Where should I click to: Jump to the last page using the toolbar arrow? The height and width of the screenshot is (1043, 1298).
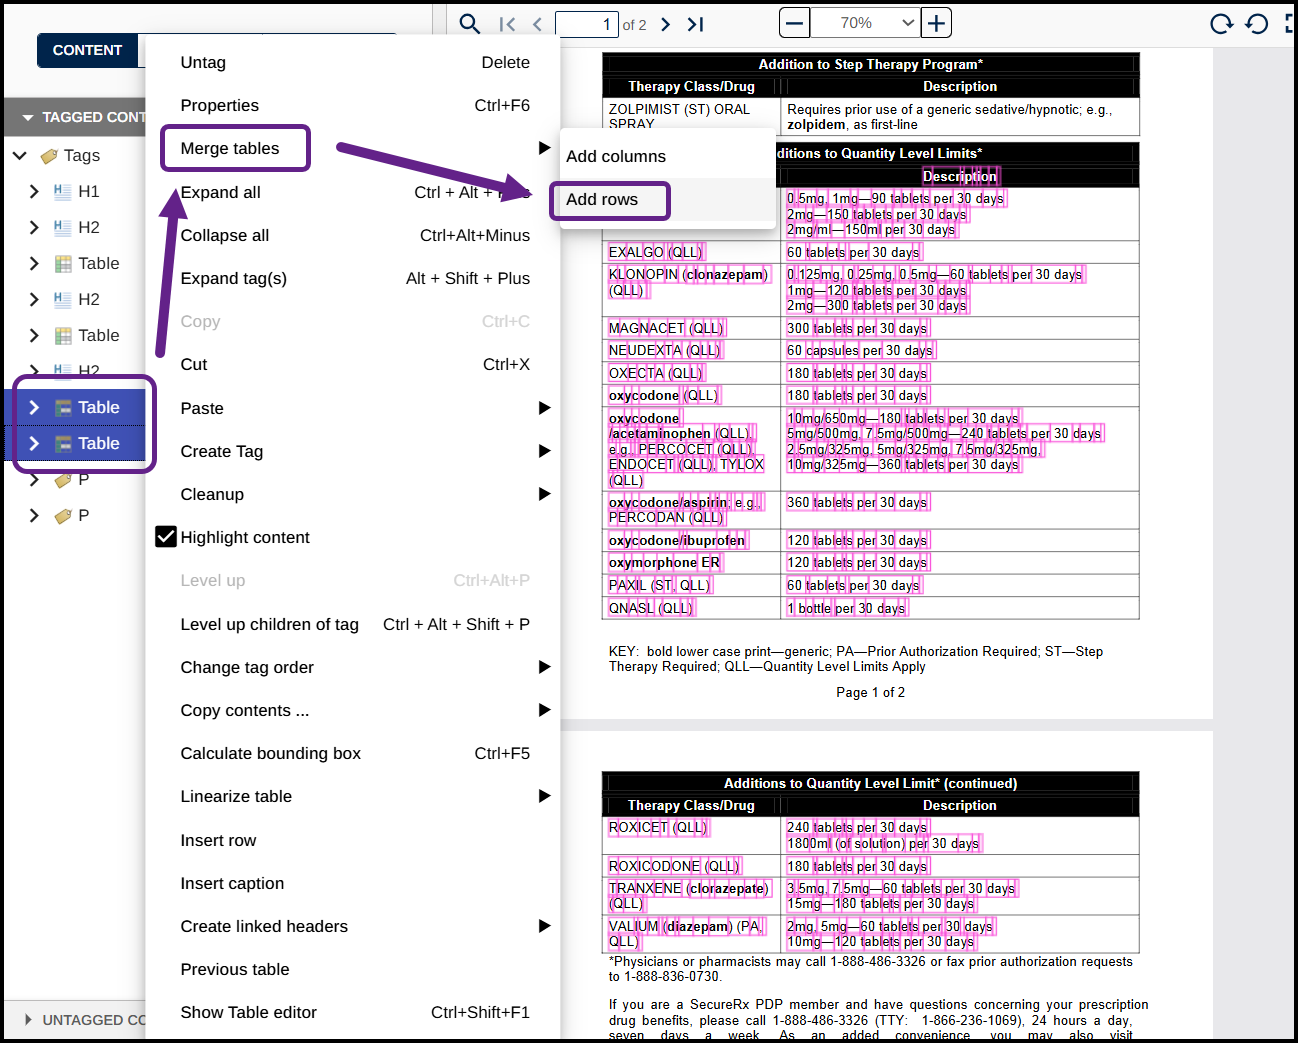(x=695, y=24)
